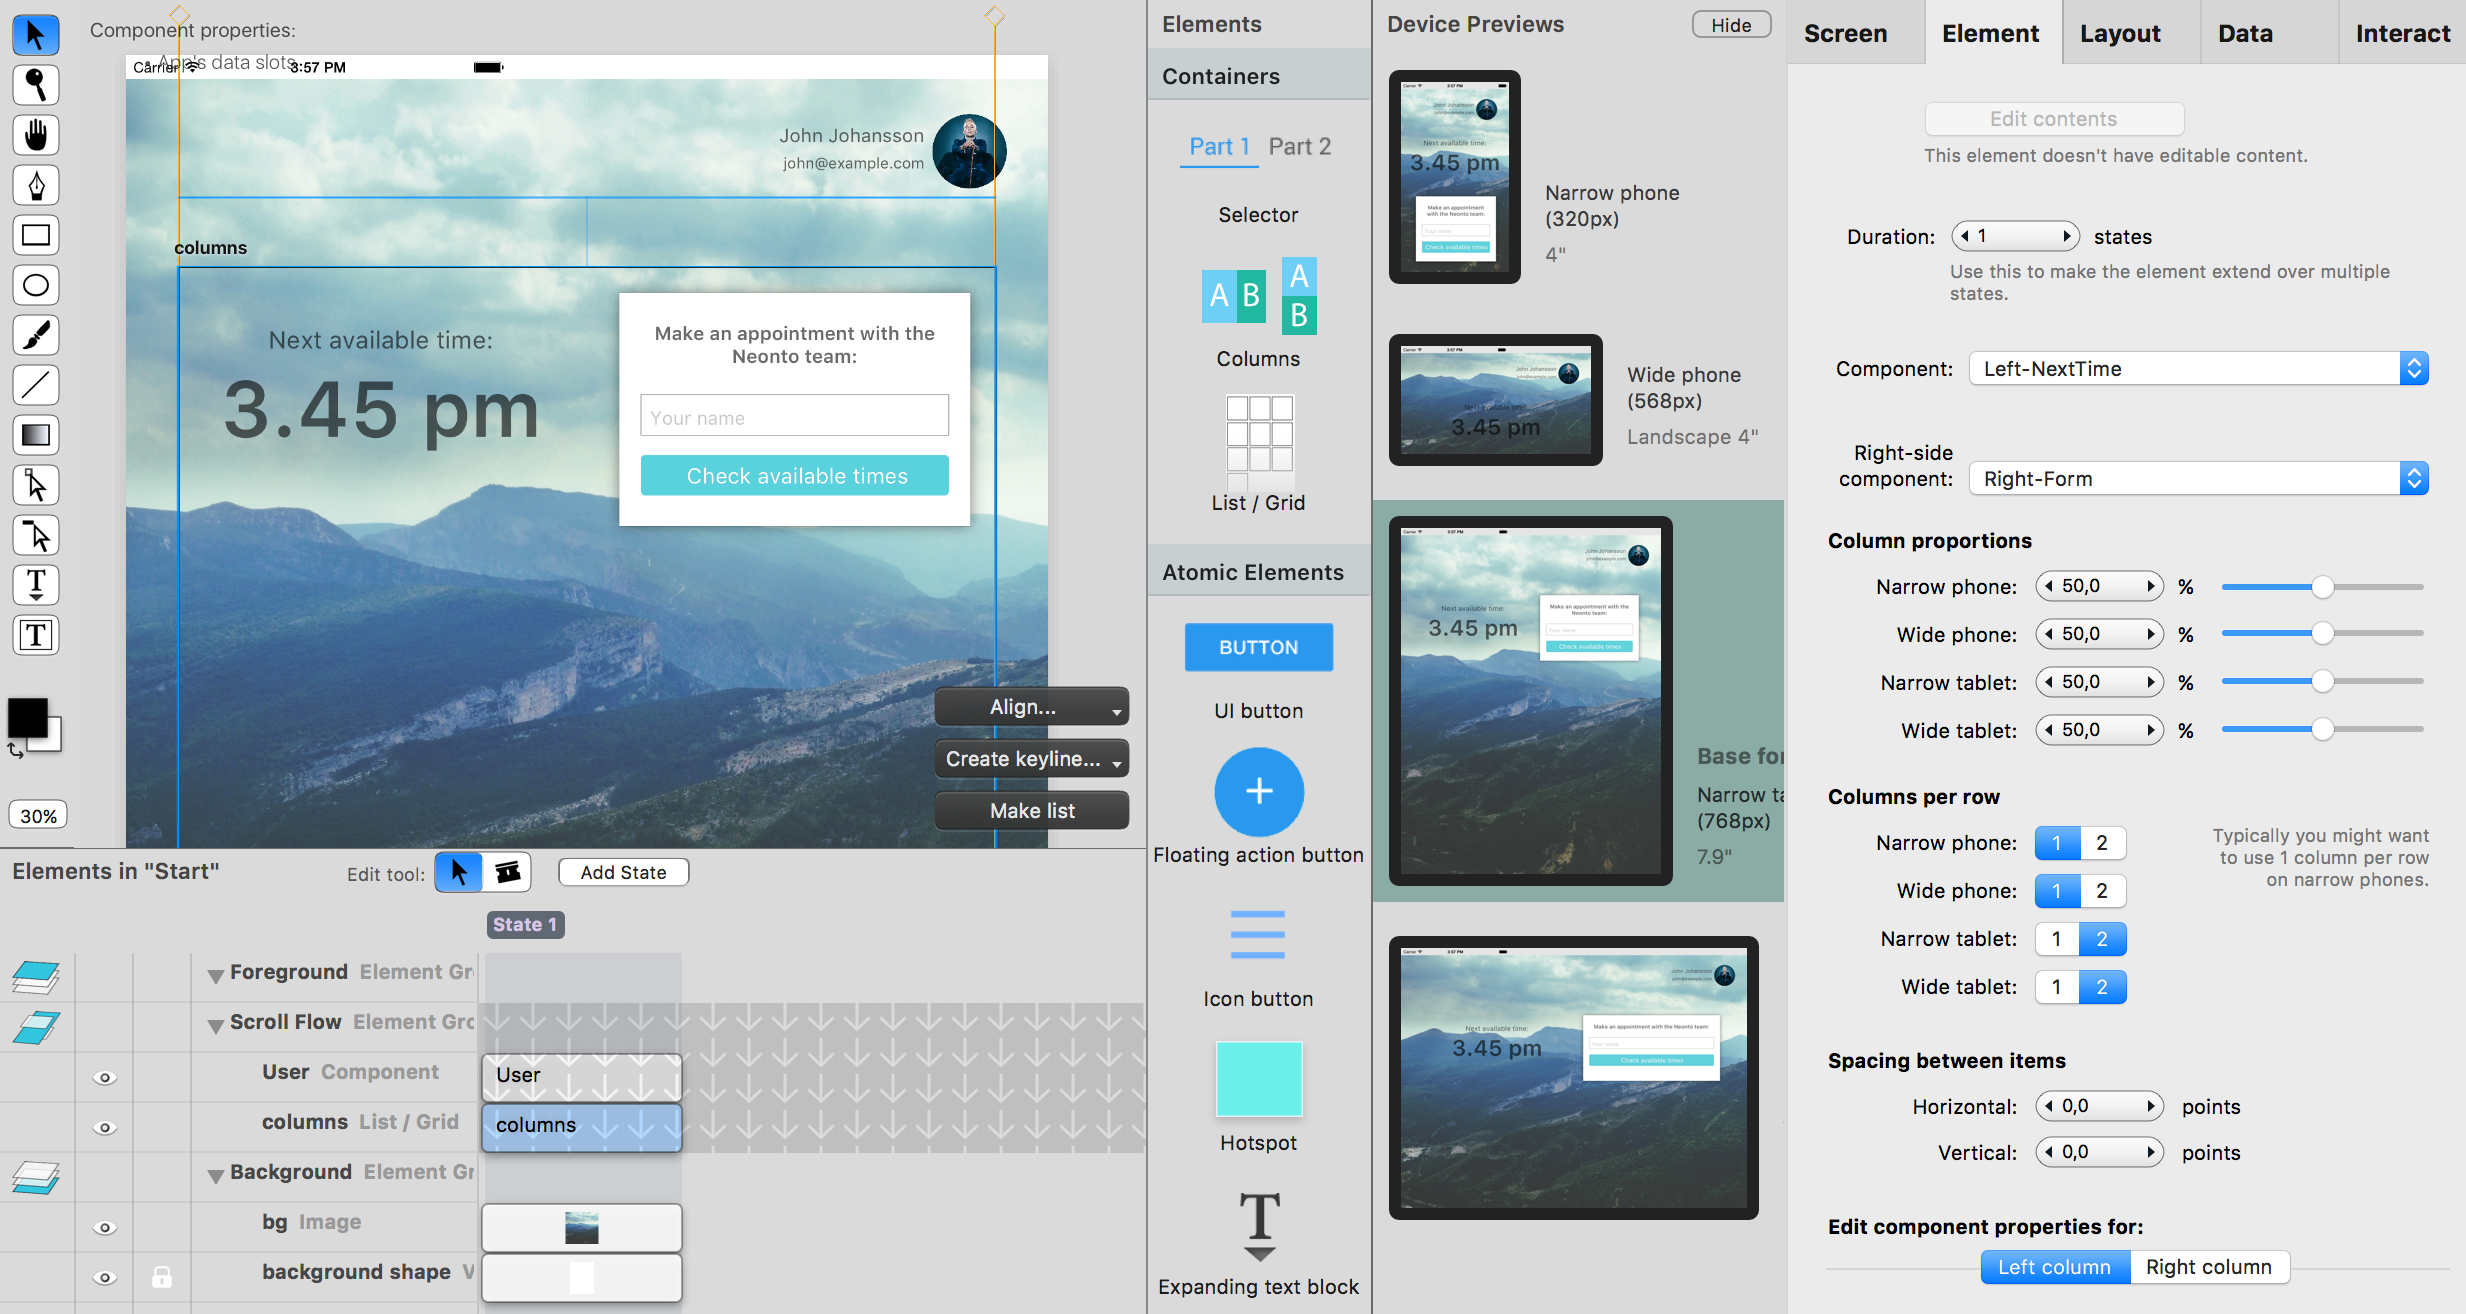Image resolution: width=2466 pixels, height=1314 pixels.
Task: Click the Floating action button element
Action: (1258, 792)
